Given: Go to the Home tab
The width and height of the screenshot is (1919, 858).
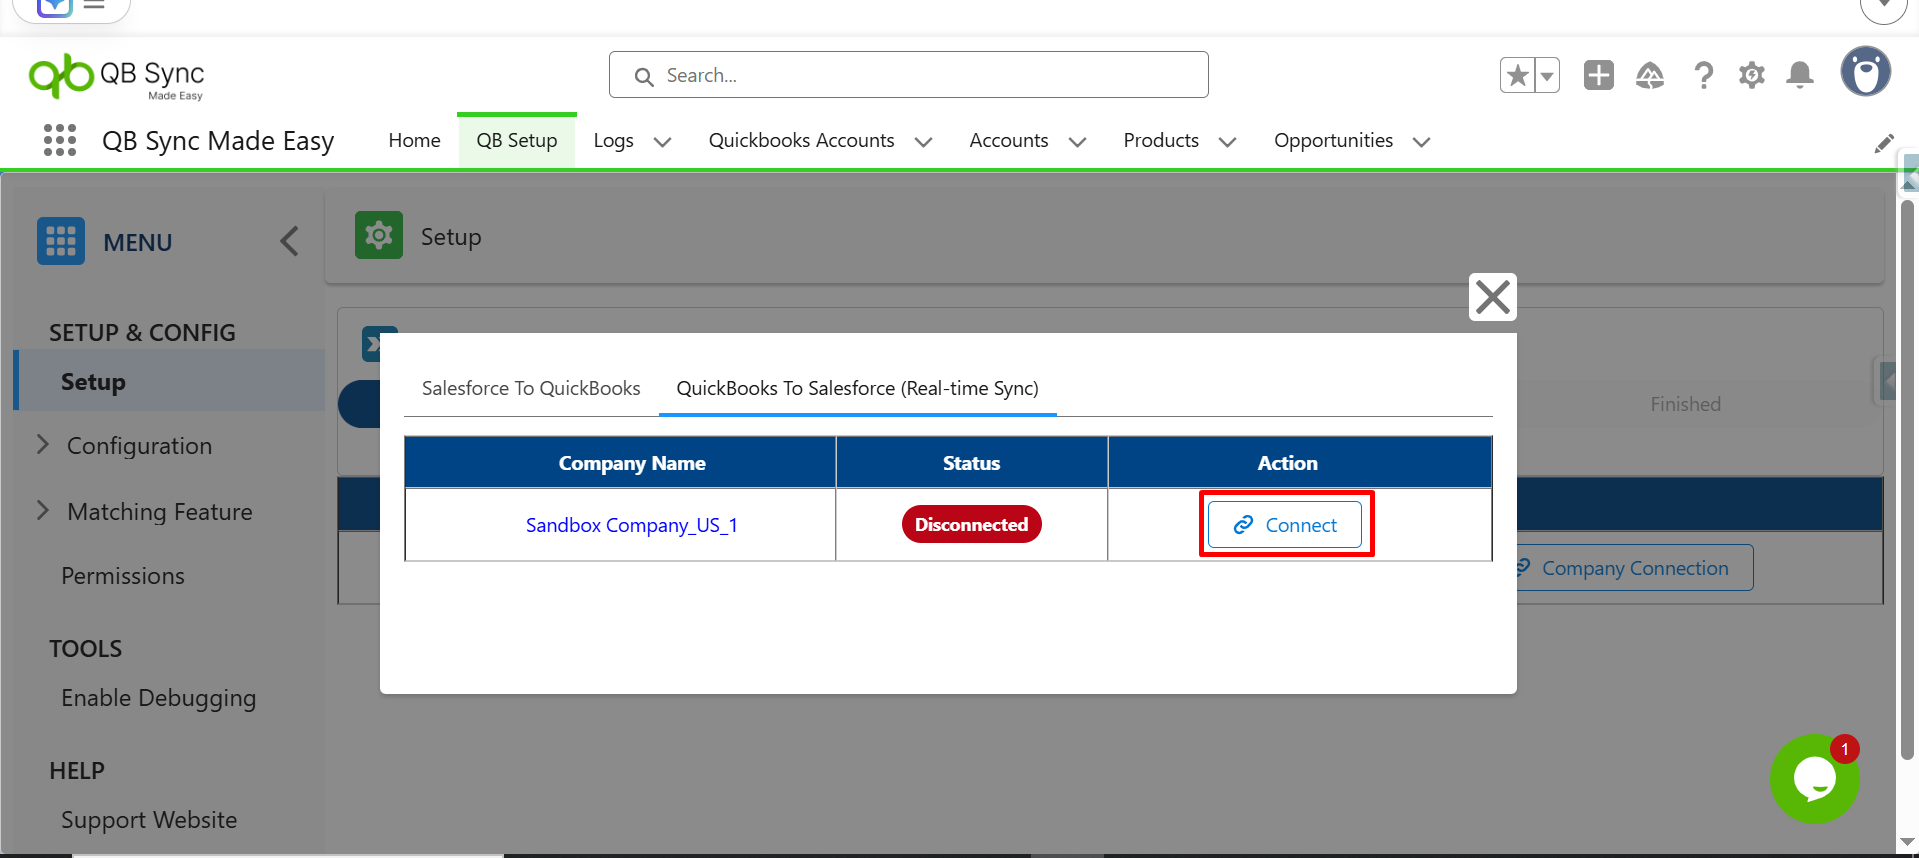Looking at the screenshot, I should point(414,141).
